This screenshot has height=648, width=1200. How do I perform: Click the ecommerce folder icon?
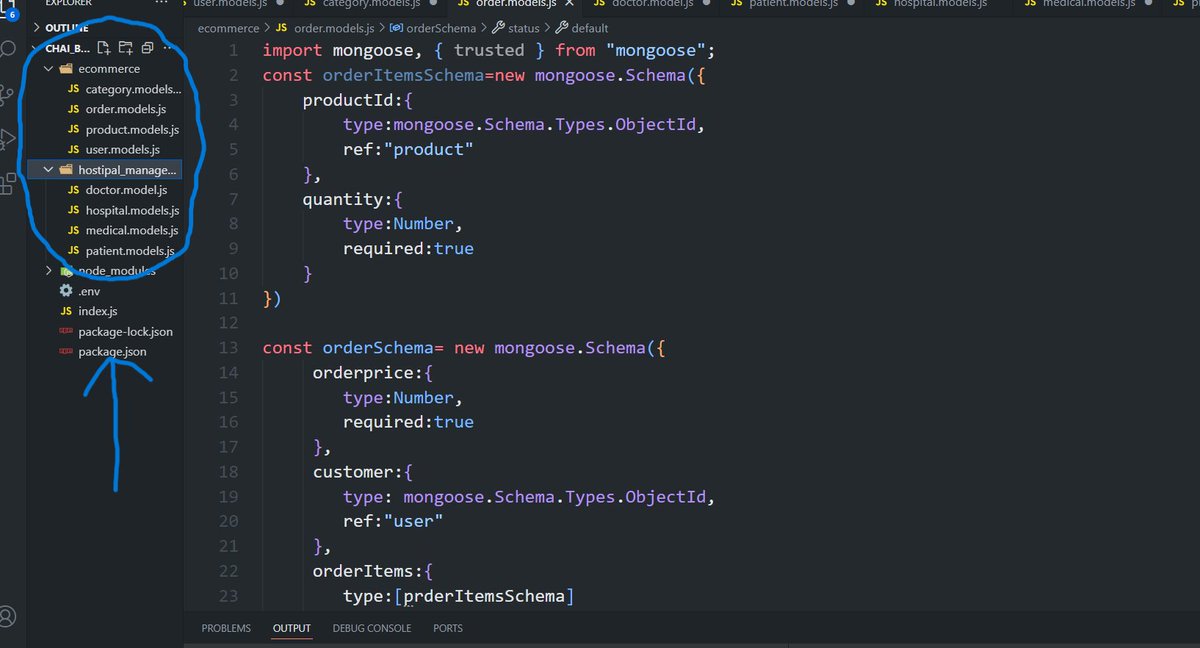66,69
